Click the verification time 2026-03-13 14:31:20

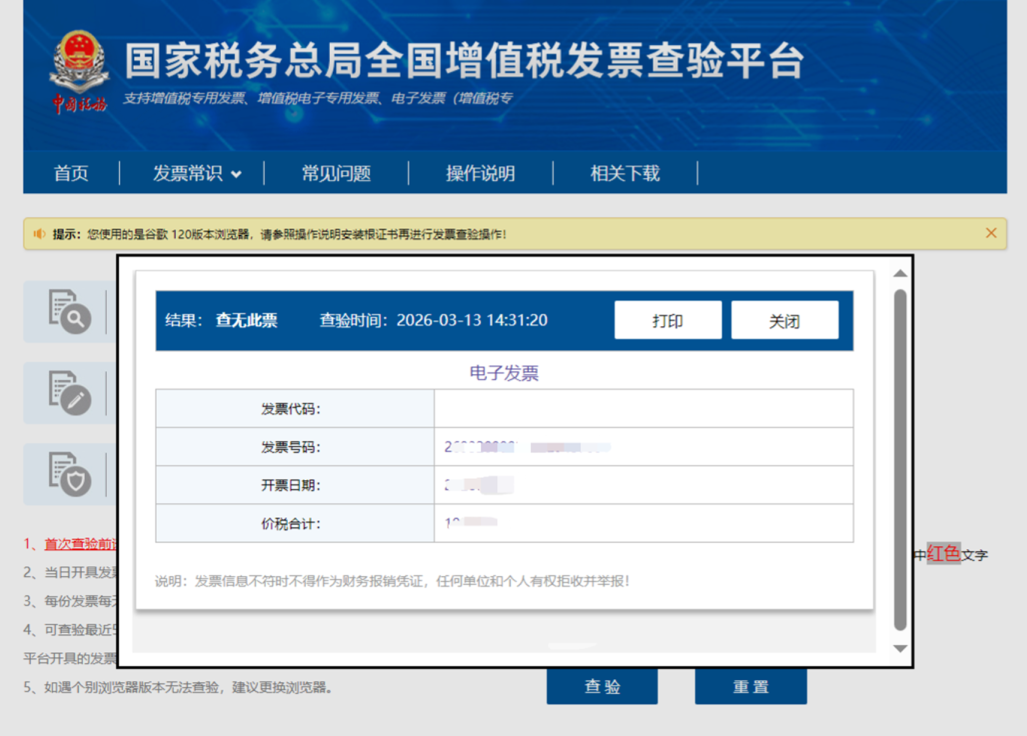point(472,320)
